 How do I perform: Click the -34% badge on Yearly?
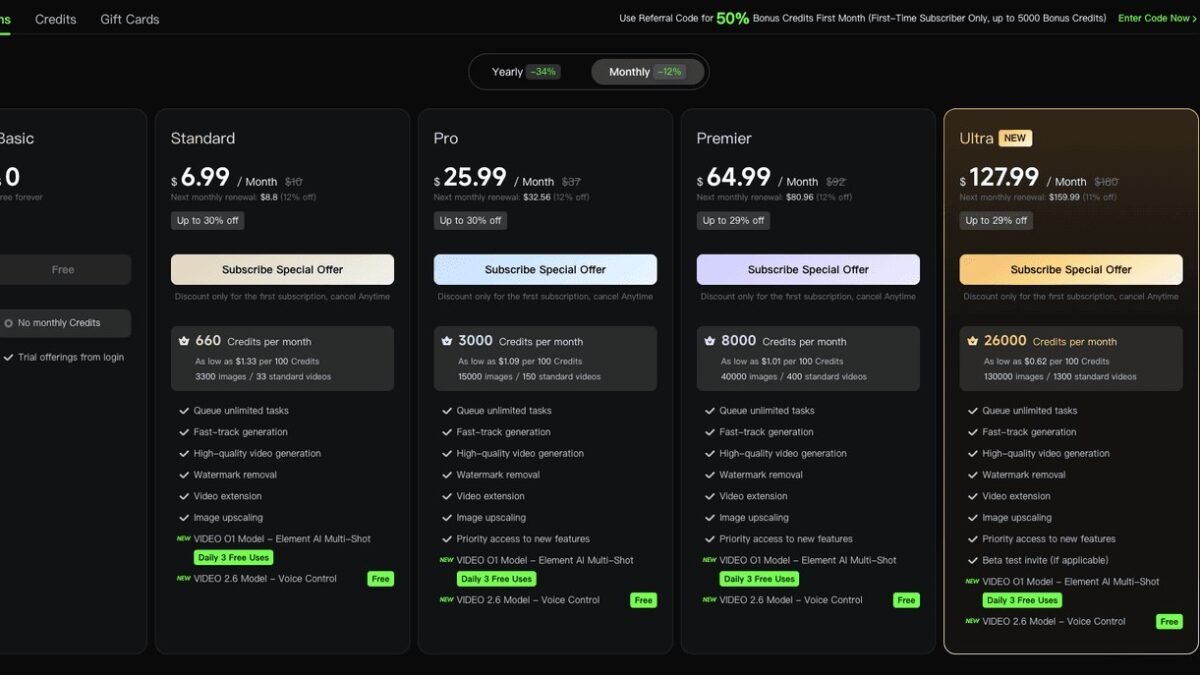543,72
